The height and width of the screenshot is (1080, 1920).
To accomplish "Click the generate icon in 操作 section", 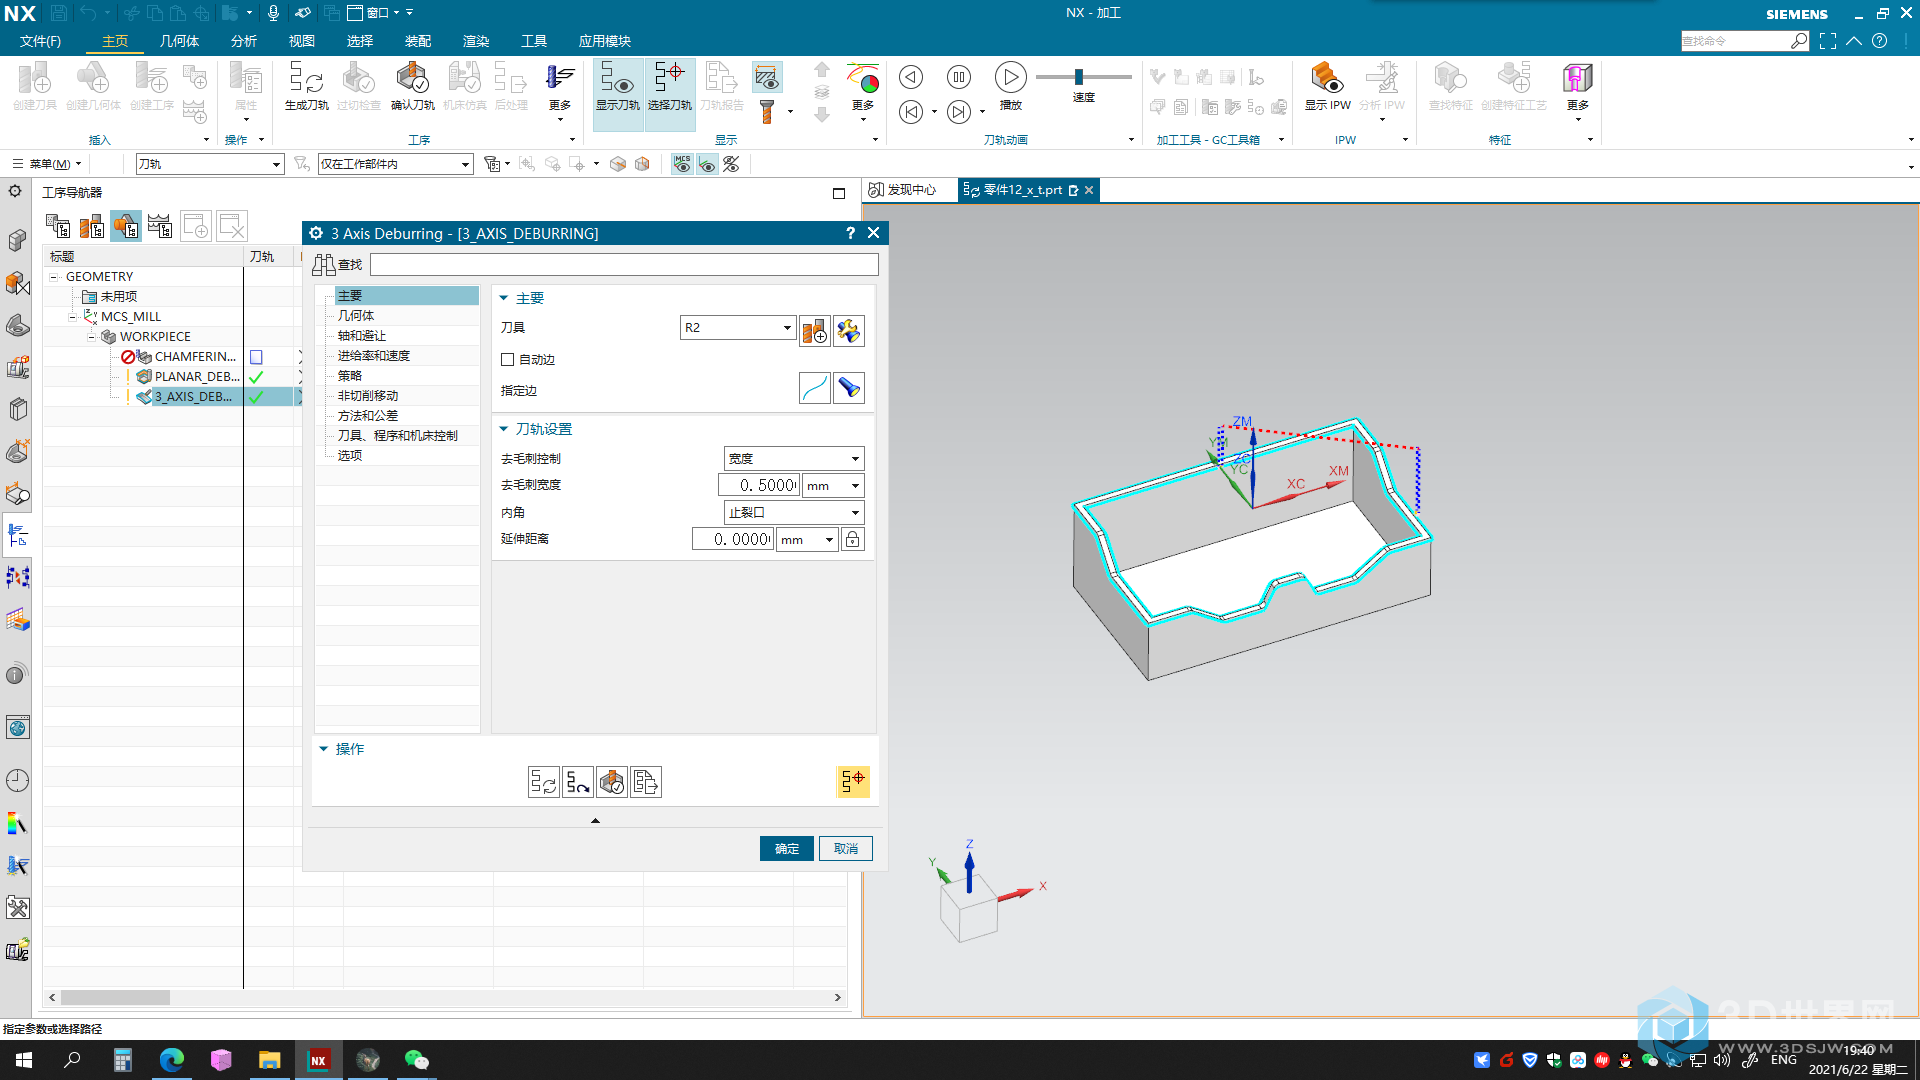I will click(x=543, y=782).
